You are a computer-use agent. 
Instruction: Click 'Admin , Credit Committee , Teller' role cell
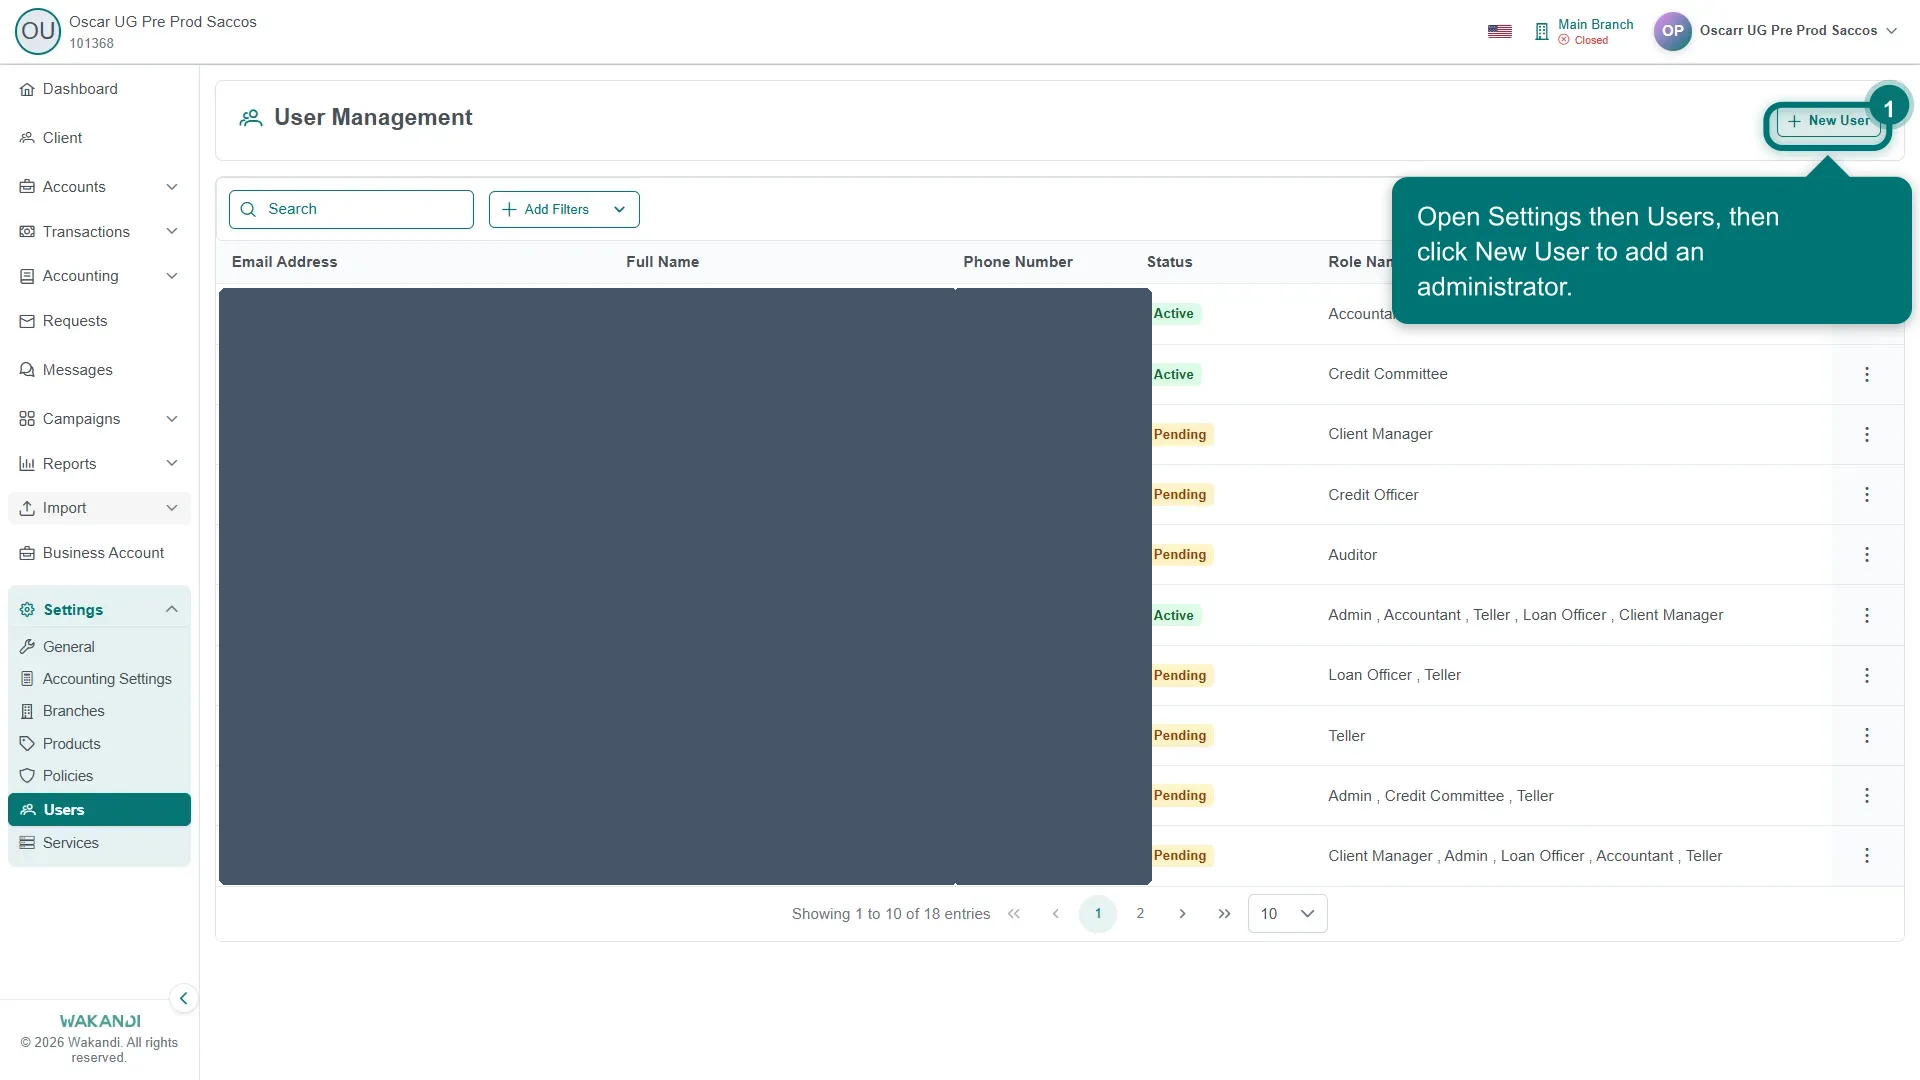tap(1440, 796)
